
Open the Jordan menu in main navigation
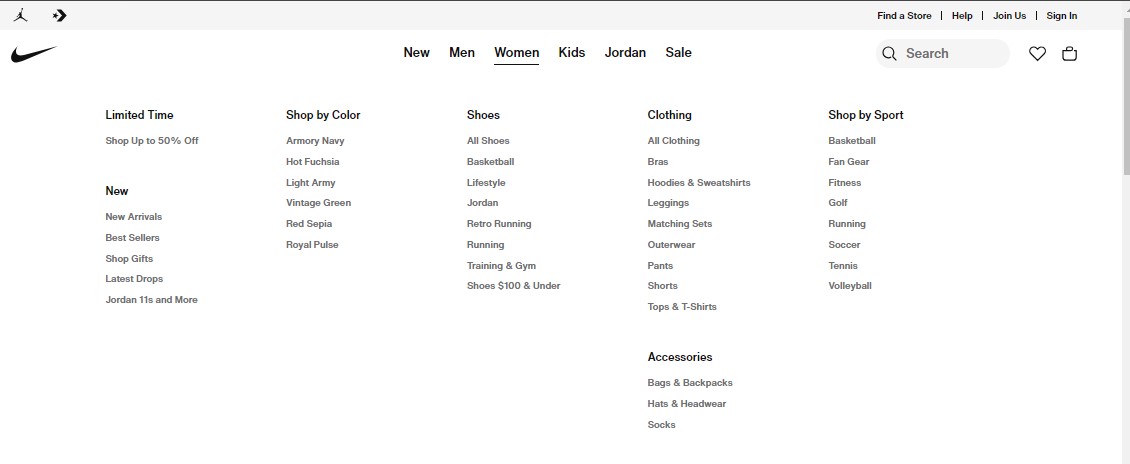(x=625, y=53)
